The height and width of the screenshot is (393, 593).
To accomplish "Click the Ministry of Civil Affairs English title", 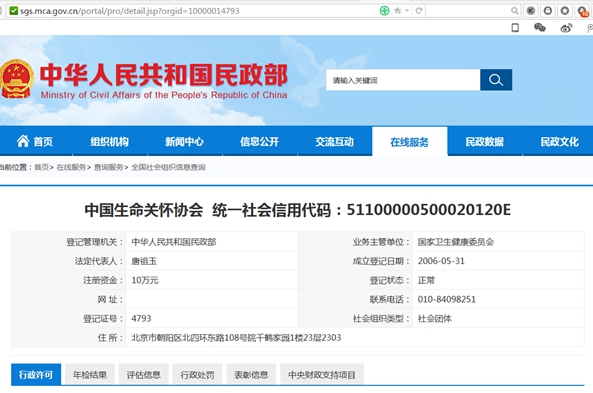I will (x=164, y=95).
